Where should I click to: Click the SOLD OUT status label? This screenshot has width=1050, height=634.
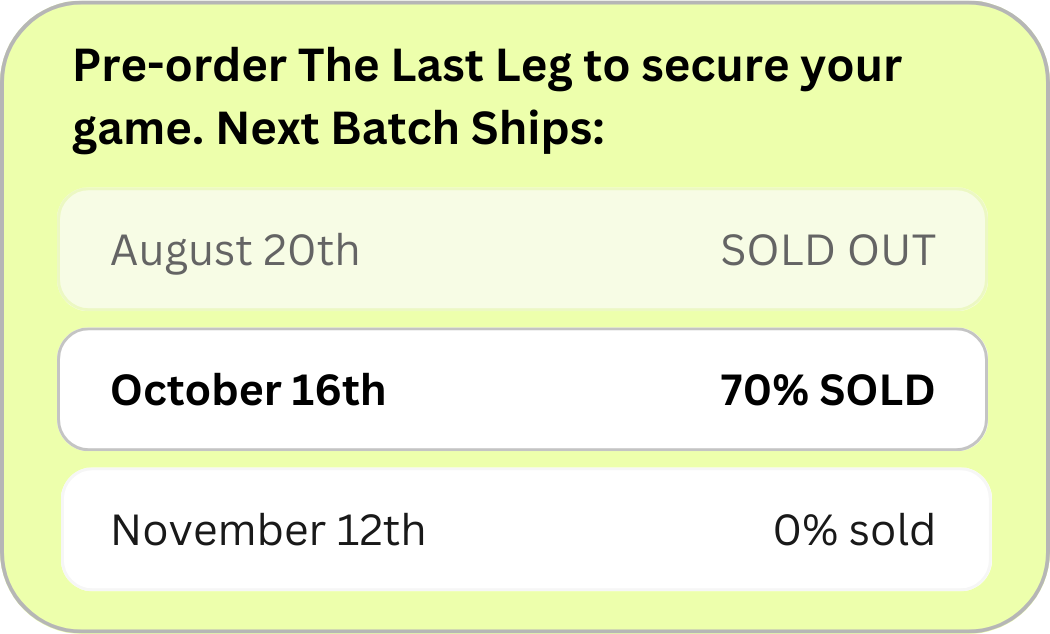(828, 250)
